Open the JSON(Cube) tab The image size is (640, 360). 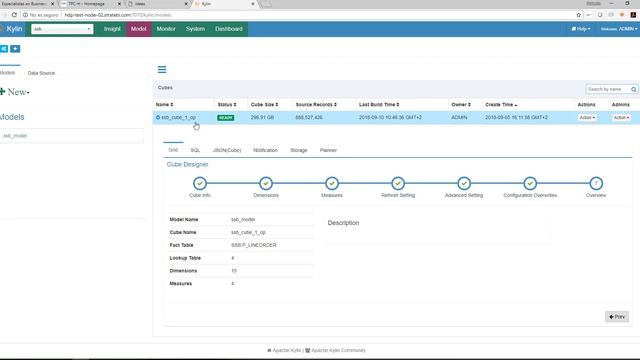click(227, 150)
